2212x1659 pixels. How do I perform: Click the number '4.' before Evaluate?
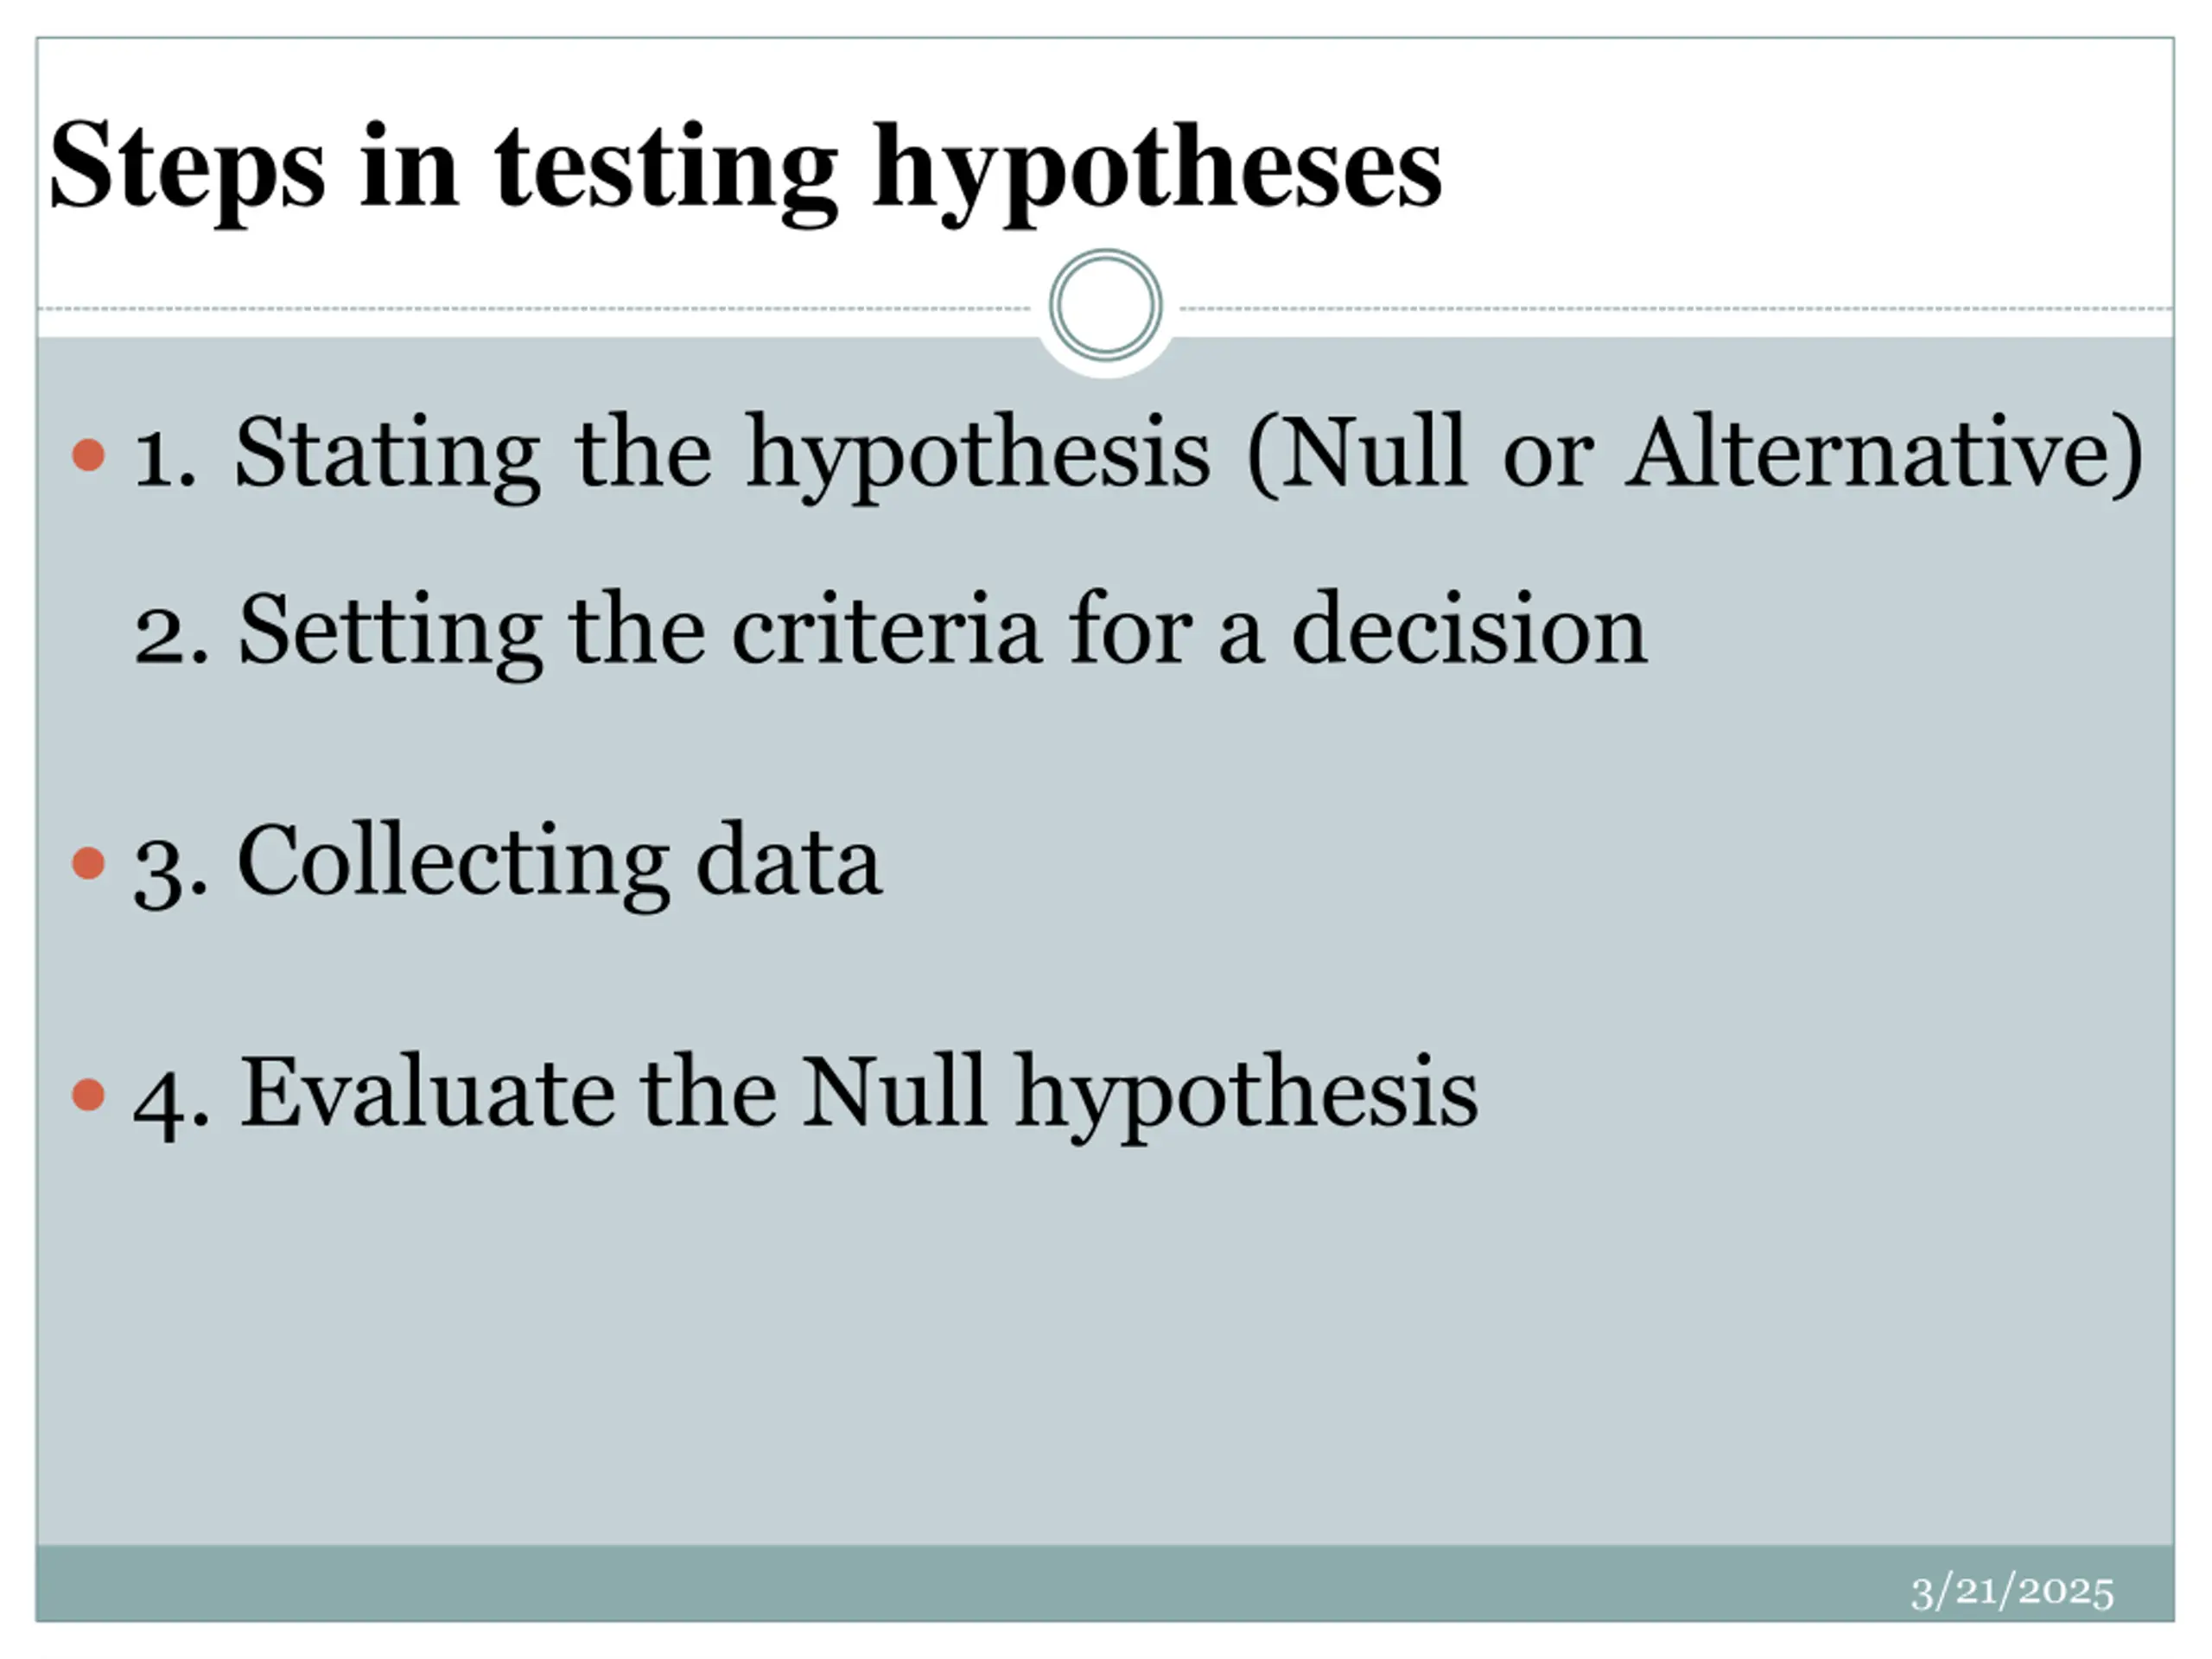171,1099
